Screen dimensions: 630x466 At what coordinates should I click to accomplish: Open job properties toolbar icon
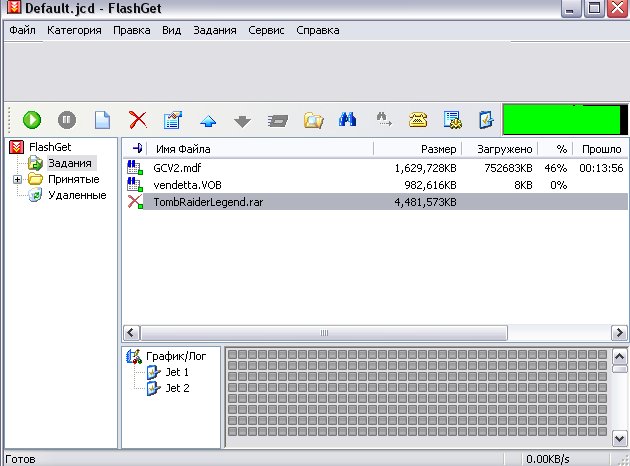173,120
